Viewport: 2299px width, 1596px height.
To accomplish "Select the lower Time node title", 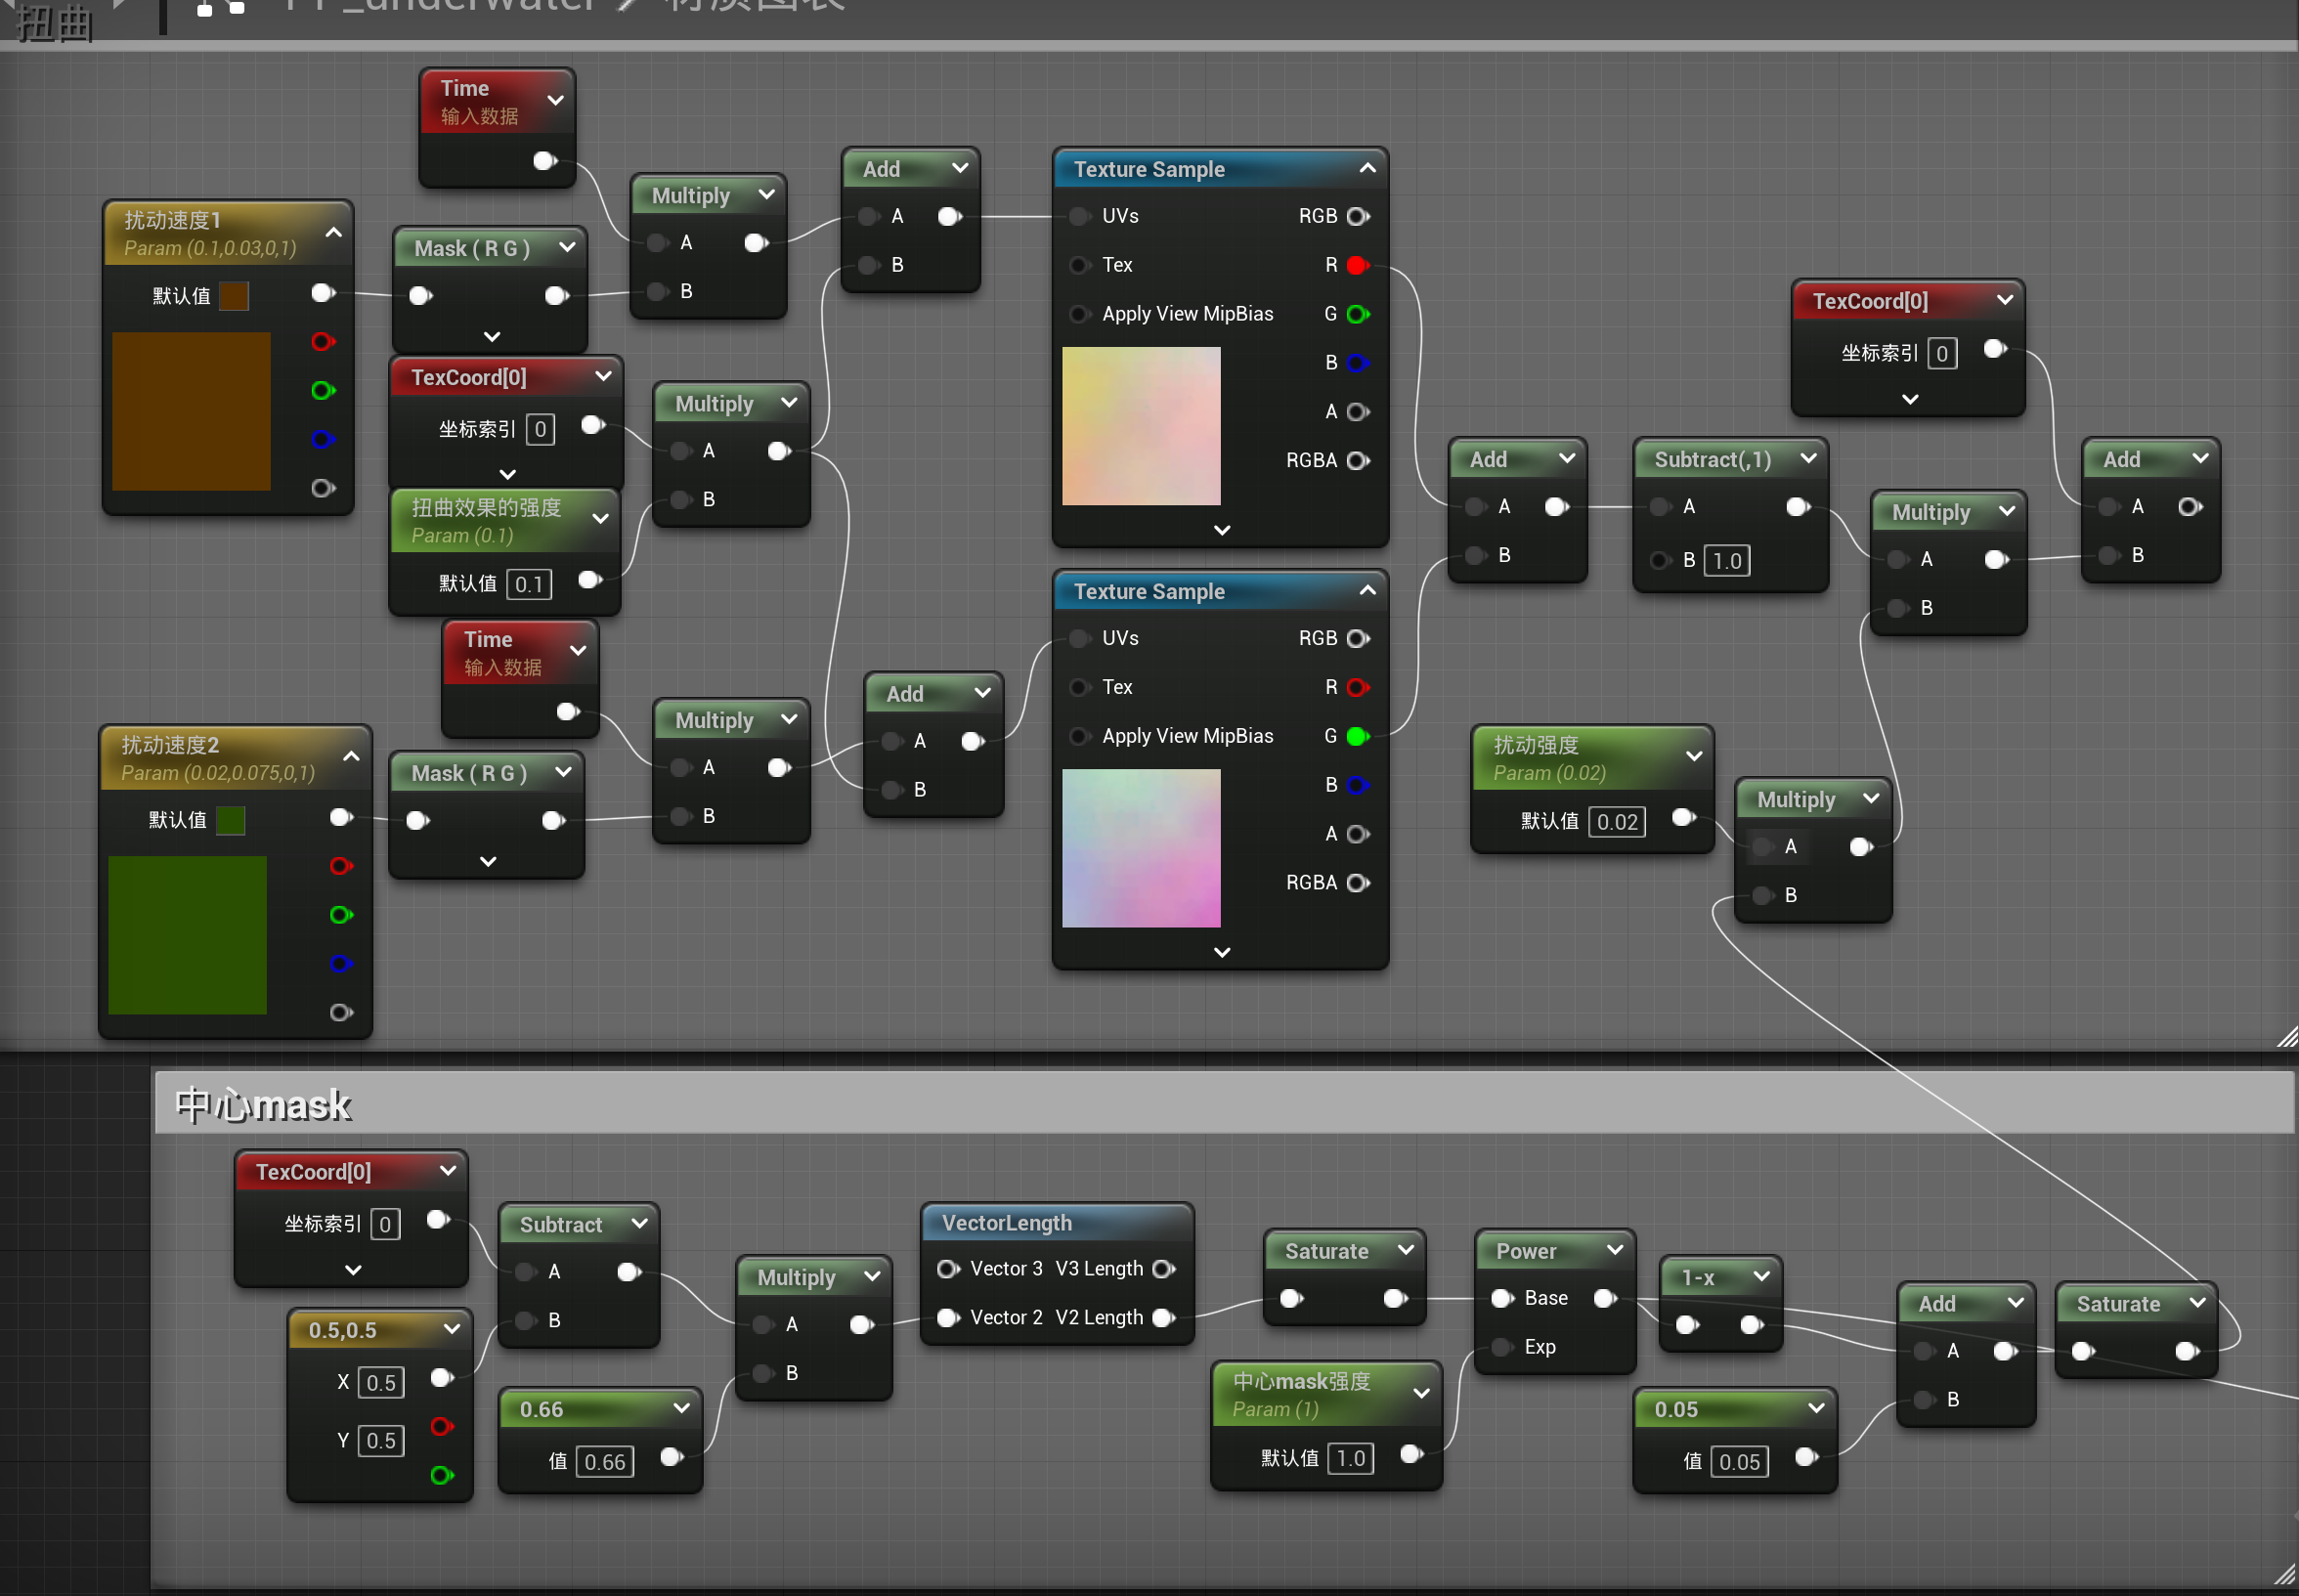I will [488, 639].
